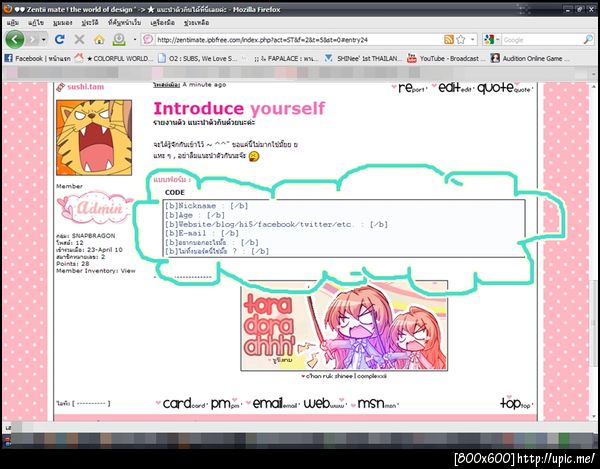Open the first menu in menu bar (File)
The width and height of the screenshot is (600, 469).
point(13,23)
